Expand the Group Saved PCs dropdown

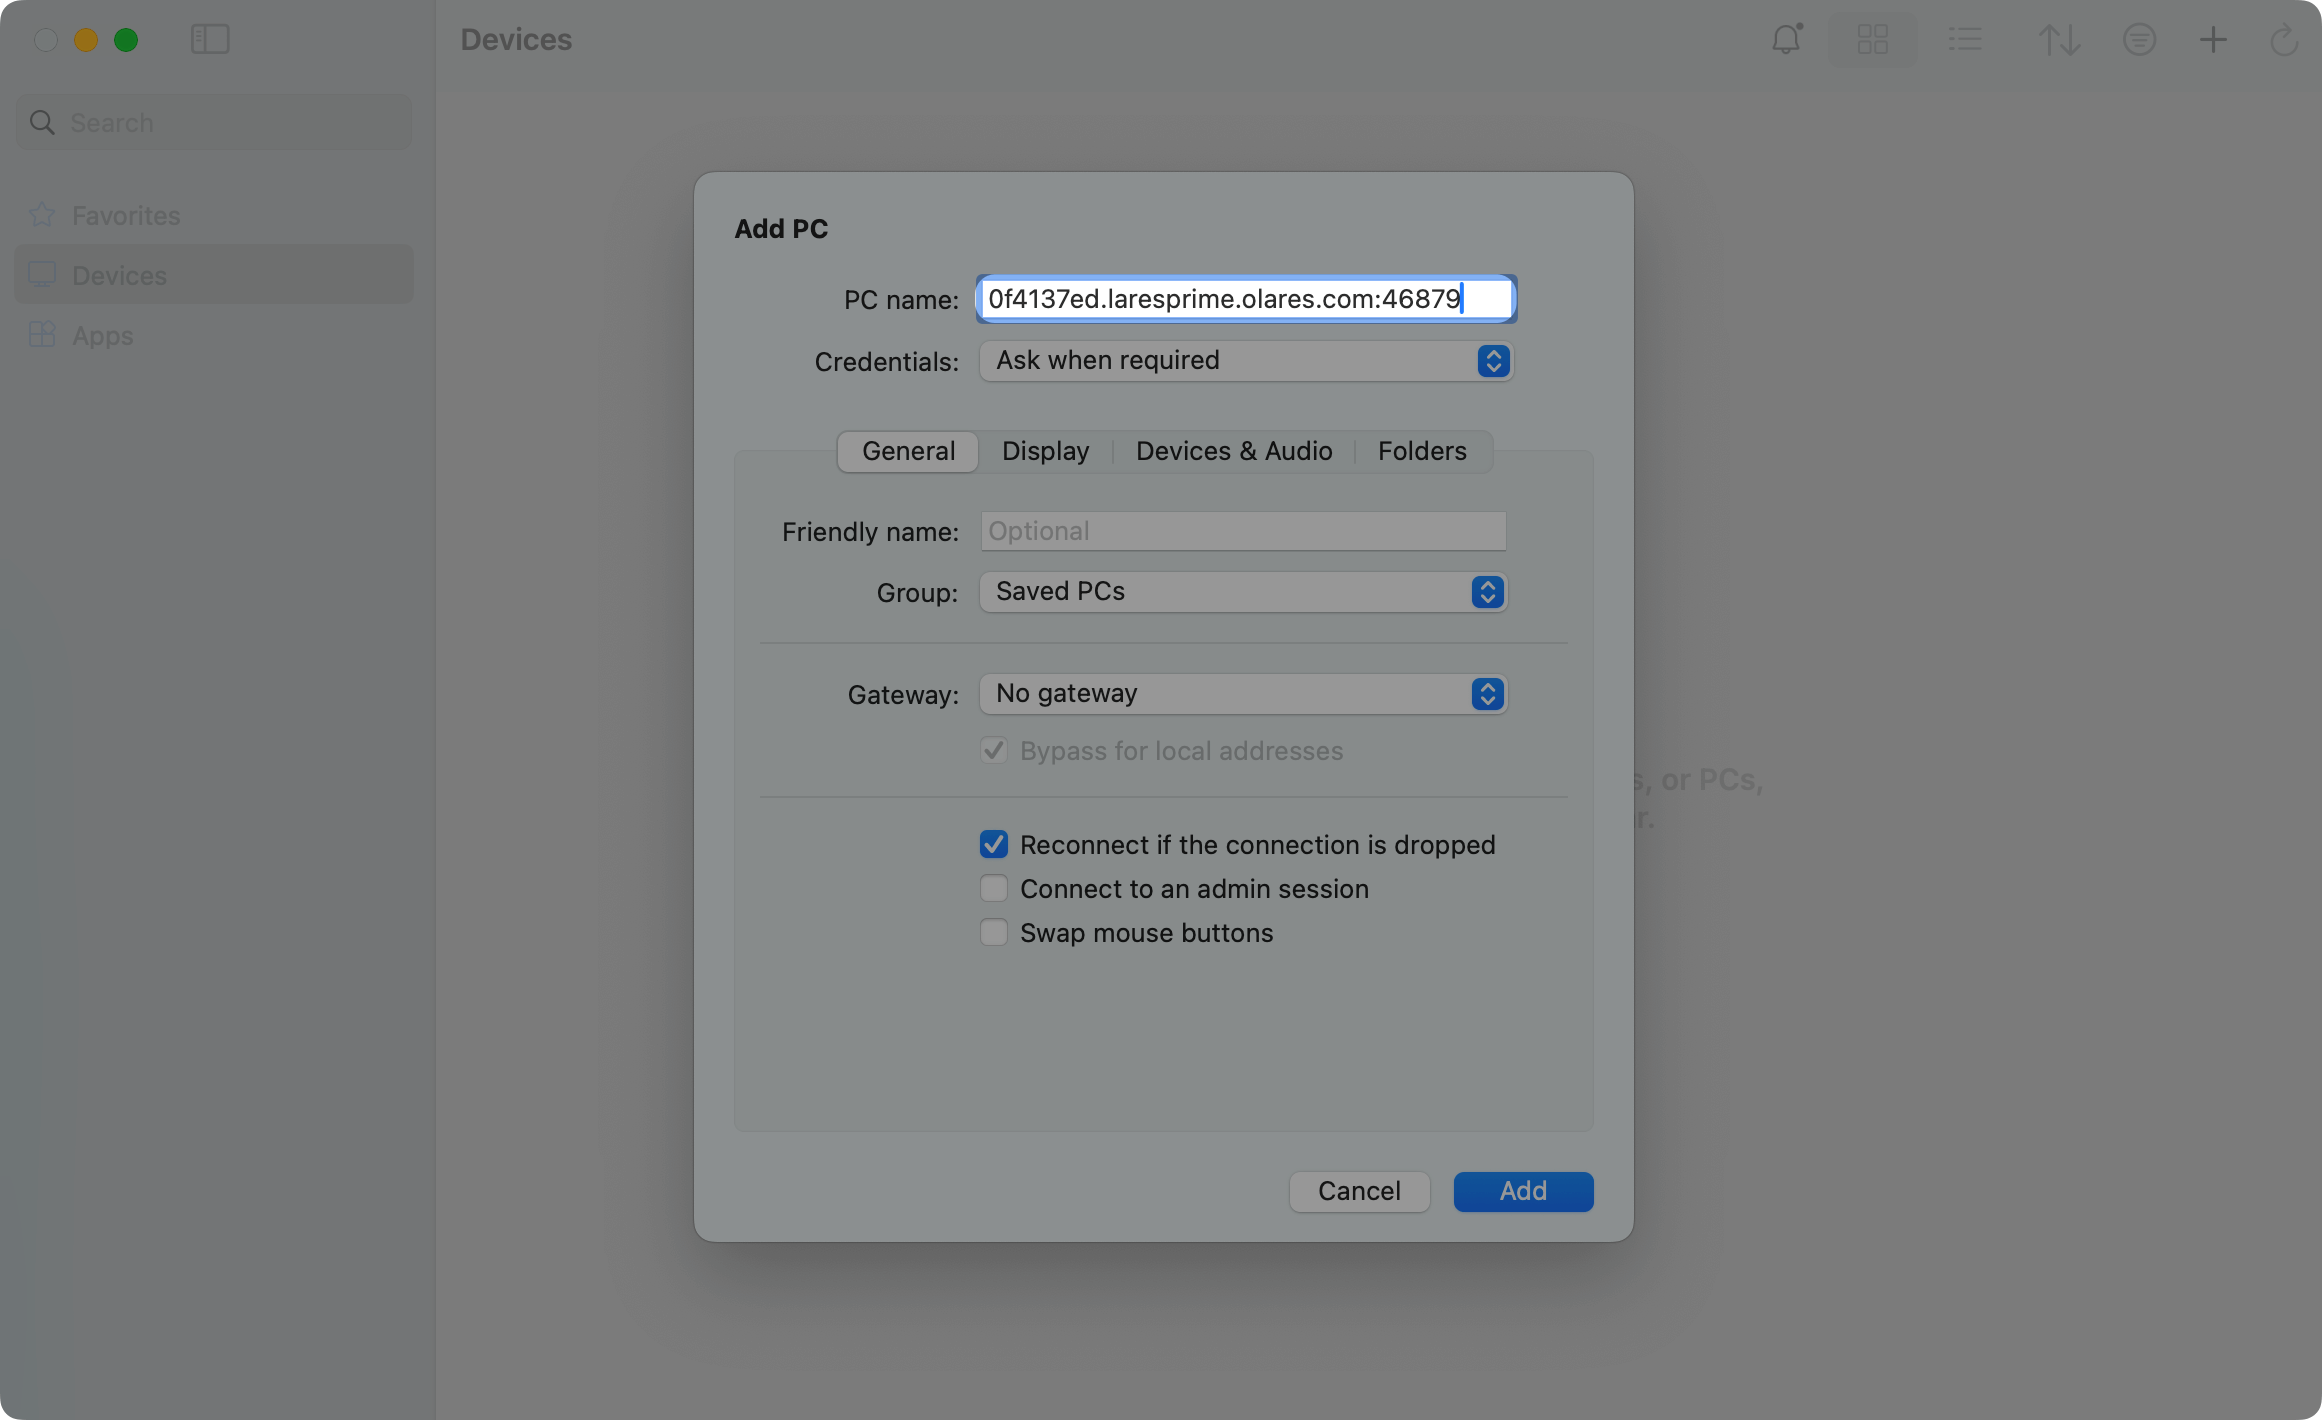1243,592
